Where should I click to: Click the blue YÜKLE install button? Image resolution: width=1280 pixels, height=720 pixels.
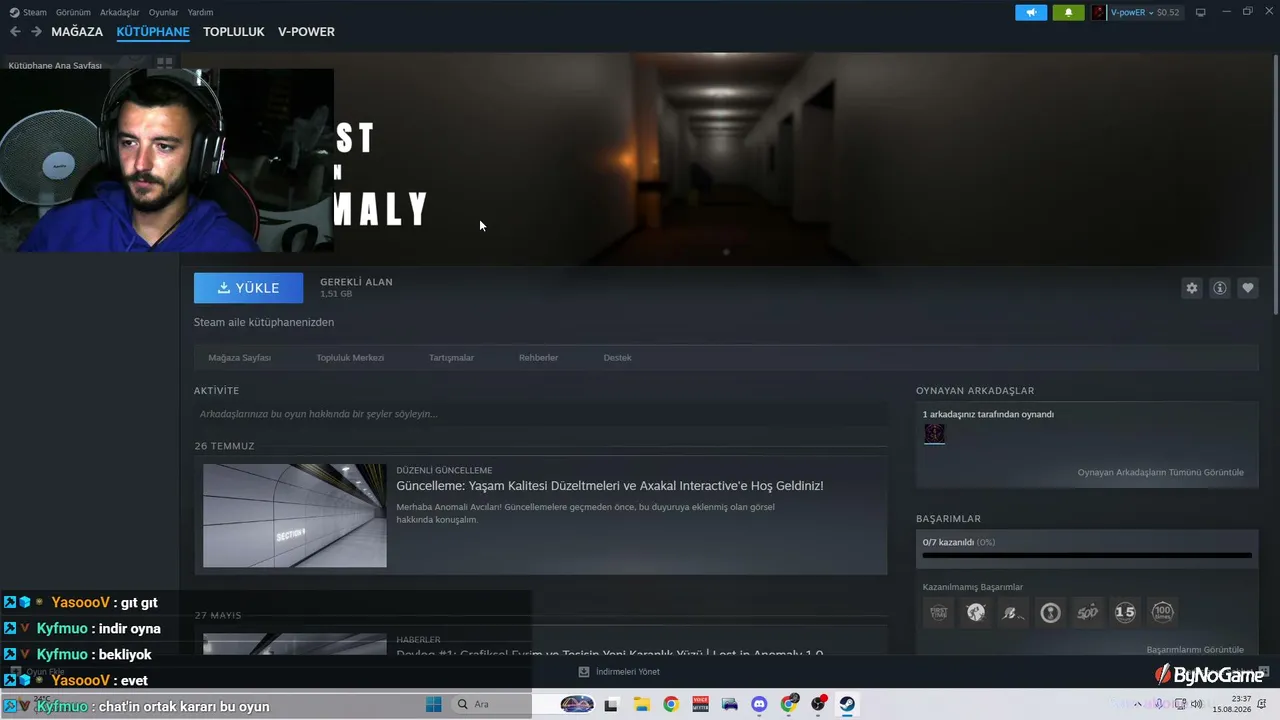click(x=248, y=288)
